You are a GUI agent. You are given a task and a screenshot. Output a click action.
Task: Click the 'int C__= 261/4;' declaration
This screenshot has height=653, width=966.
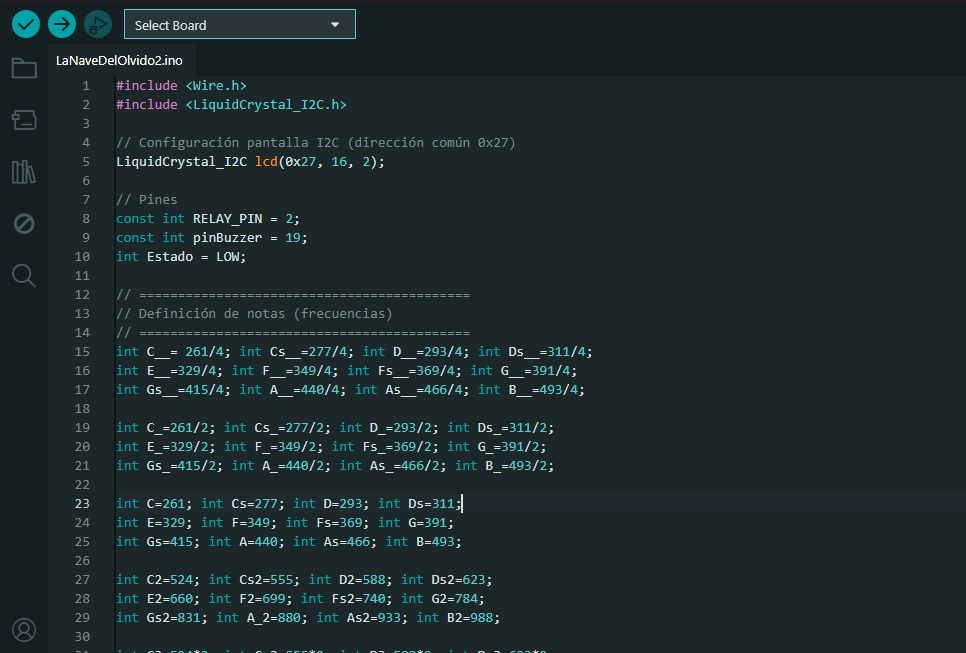[x=173, y=352]
